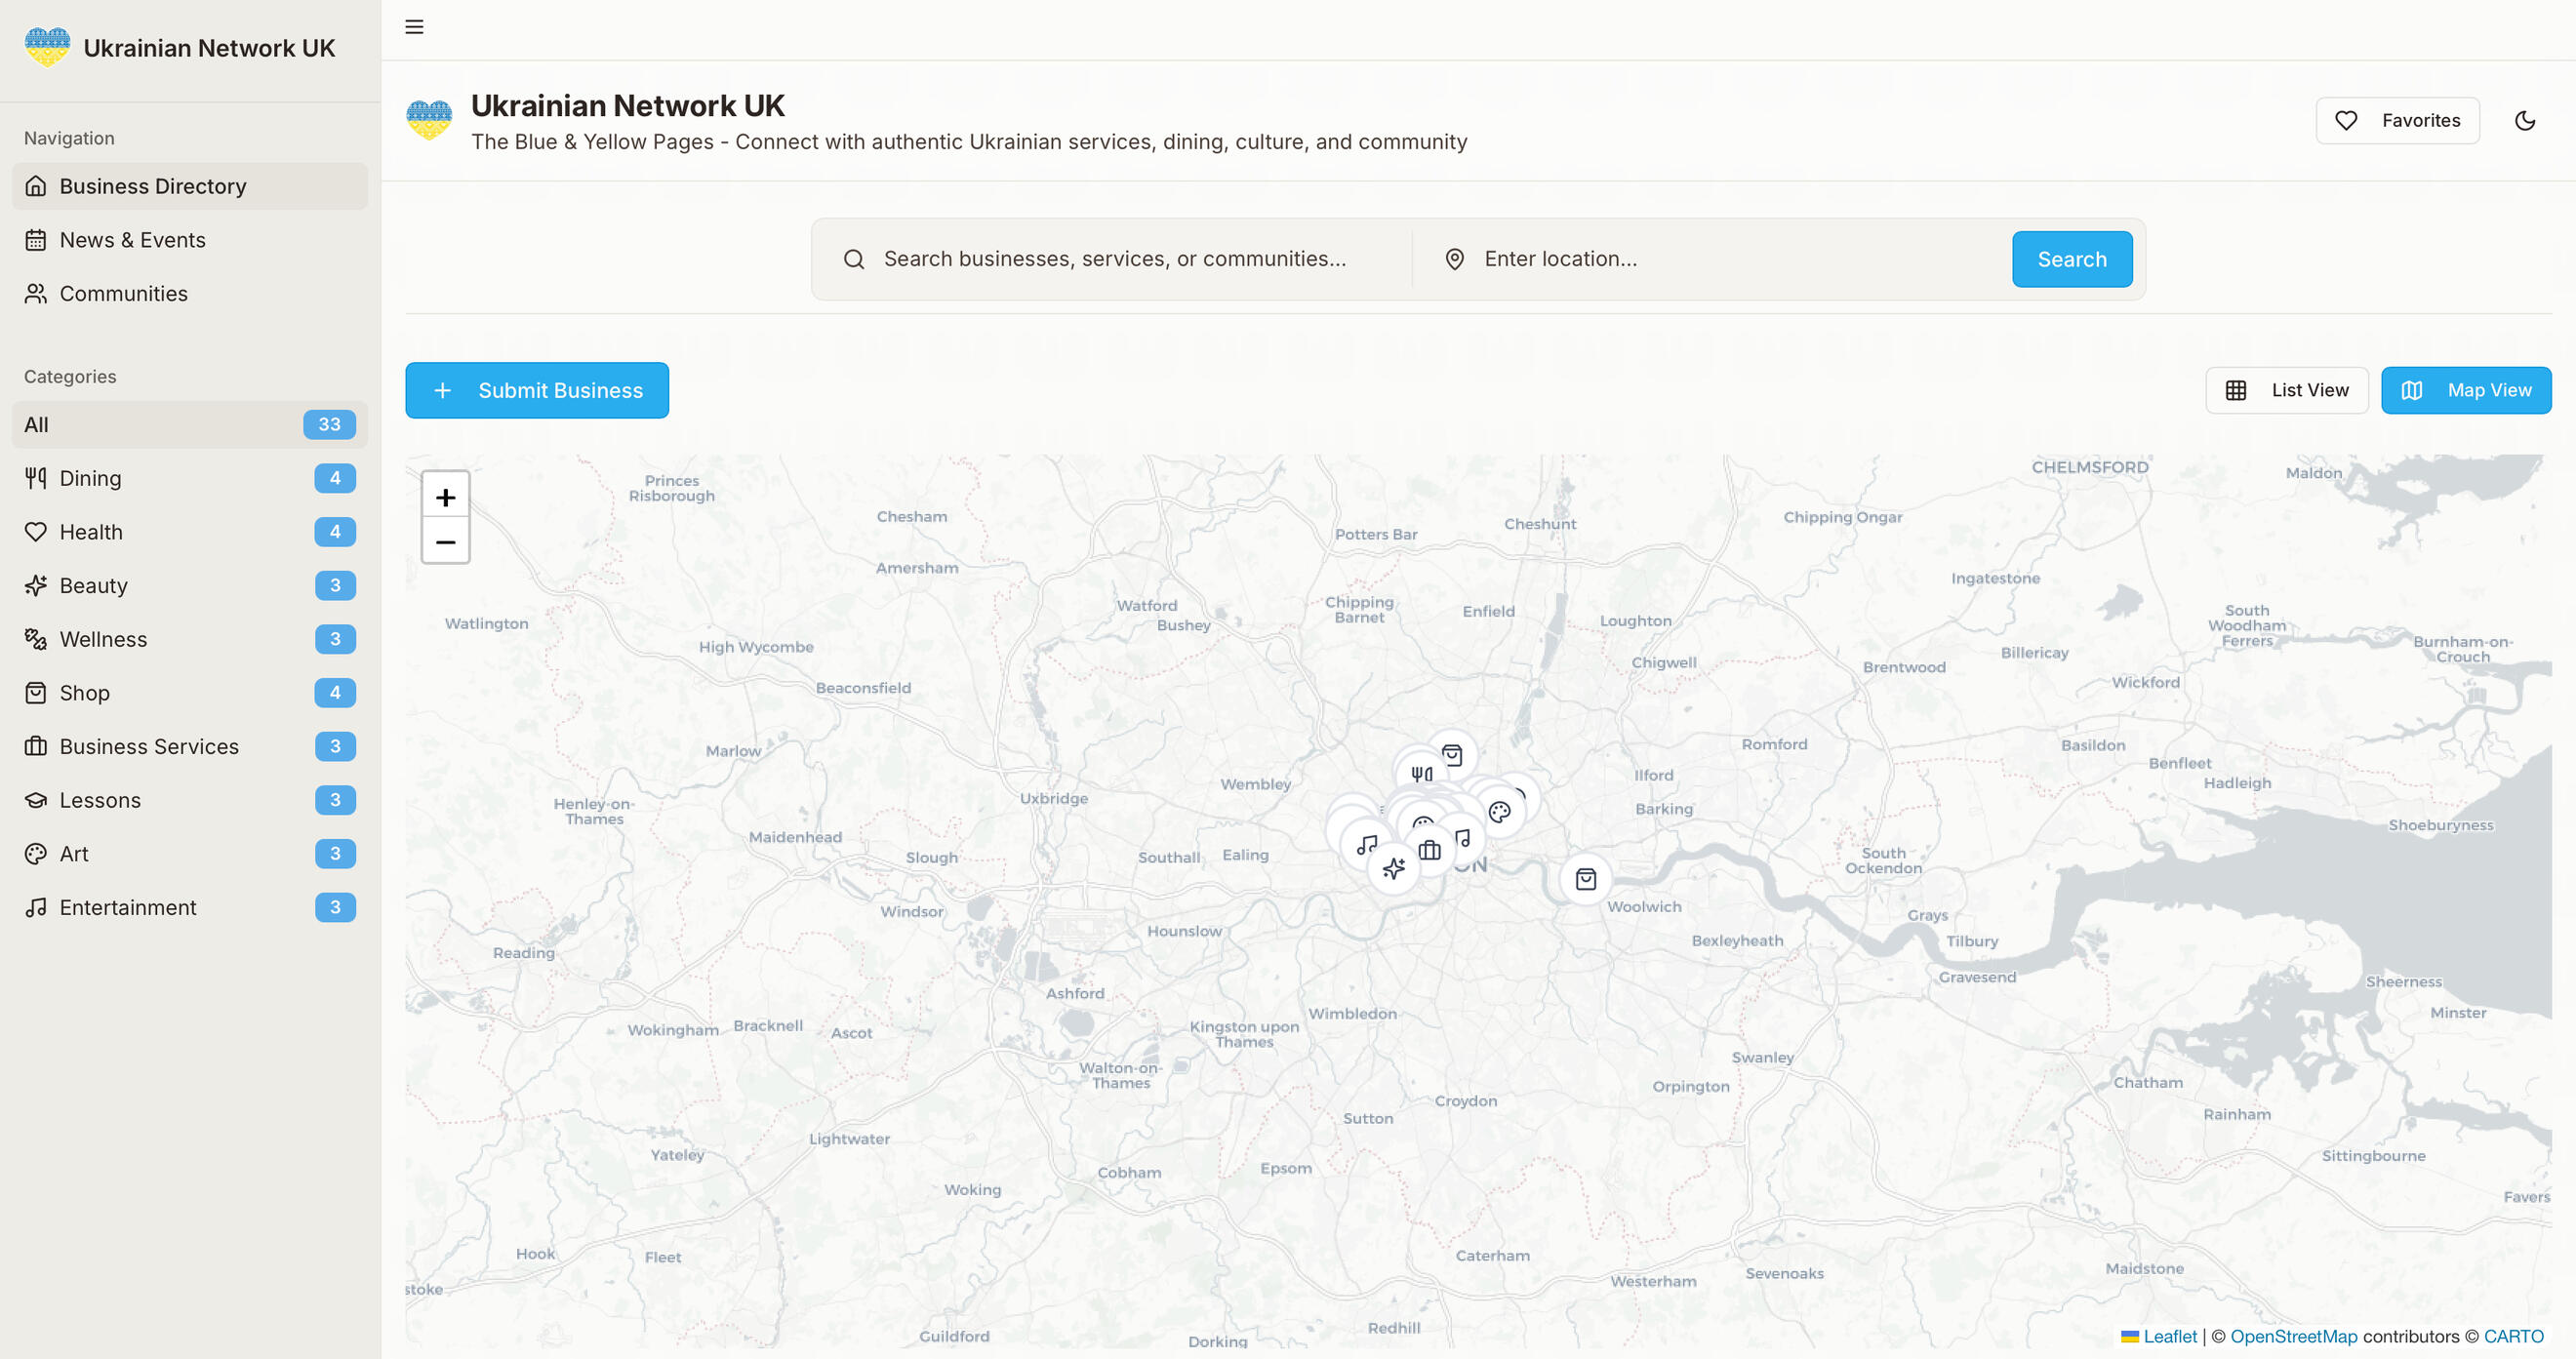Filter by Dining category
This screenshot has height=1359, width=2576.
pos(90,478)
